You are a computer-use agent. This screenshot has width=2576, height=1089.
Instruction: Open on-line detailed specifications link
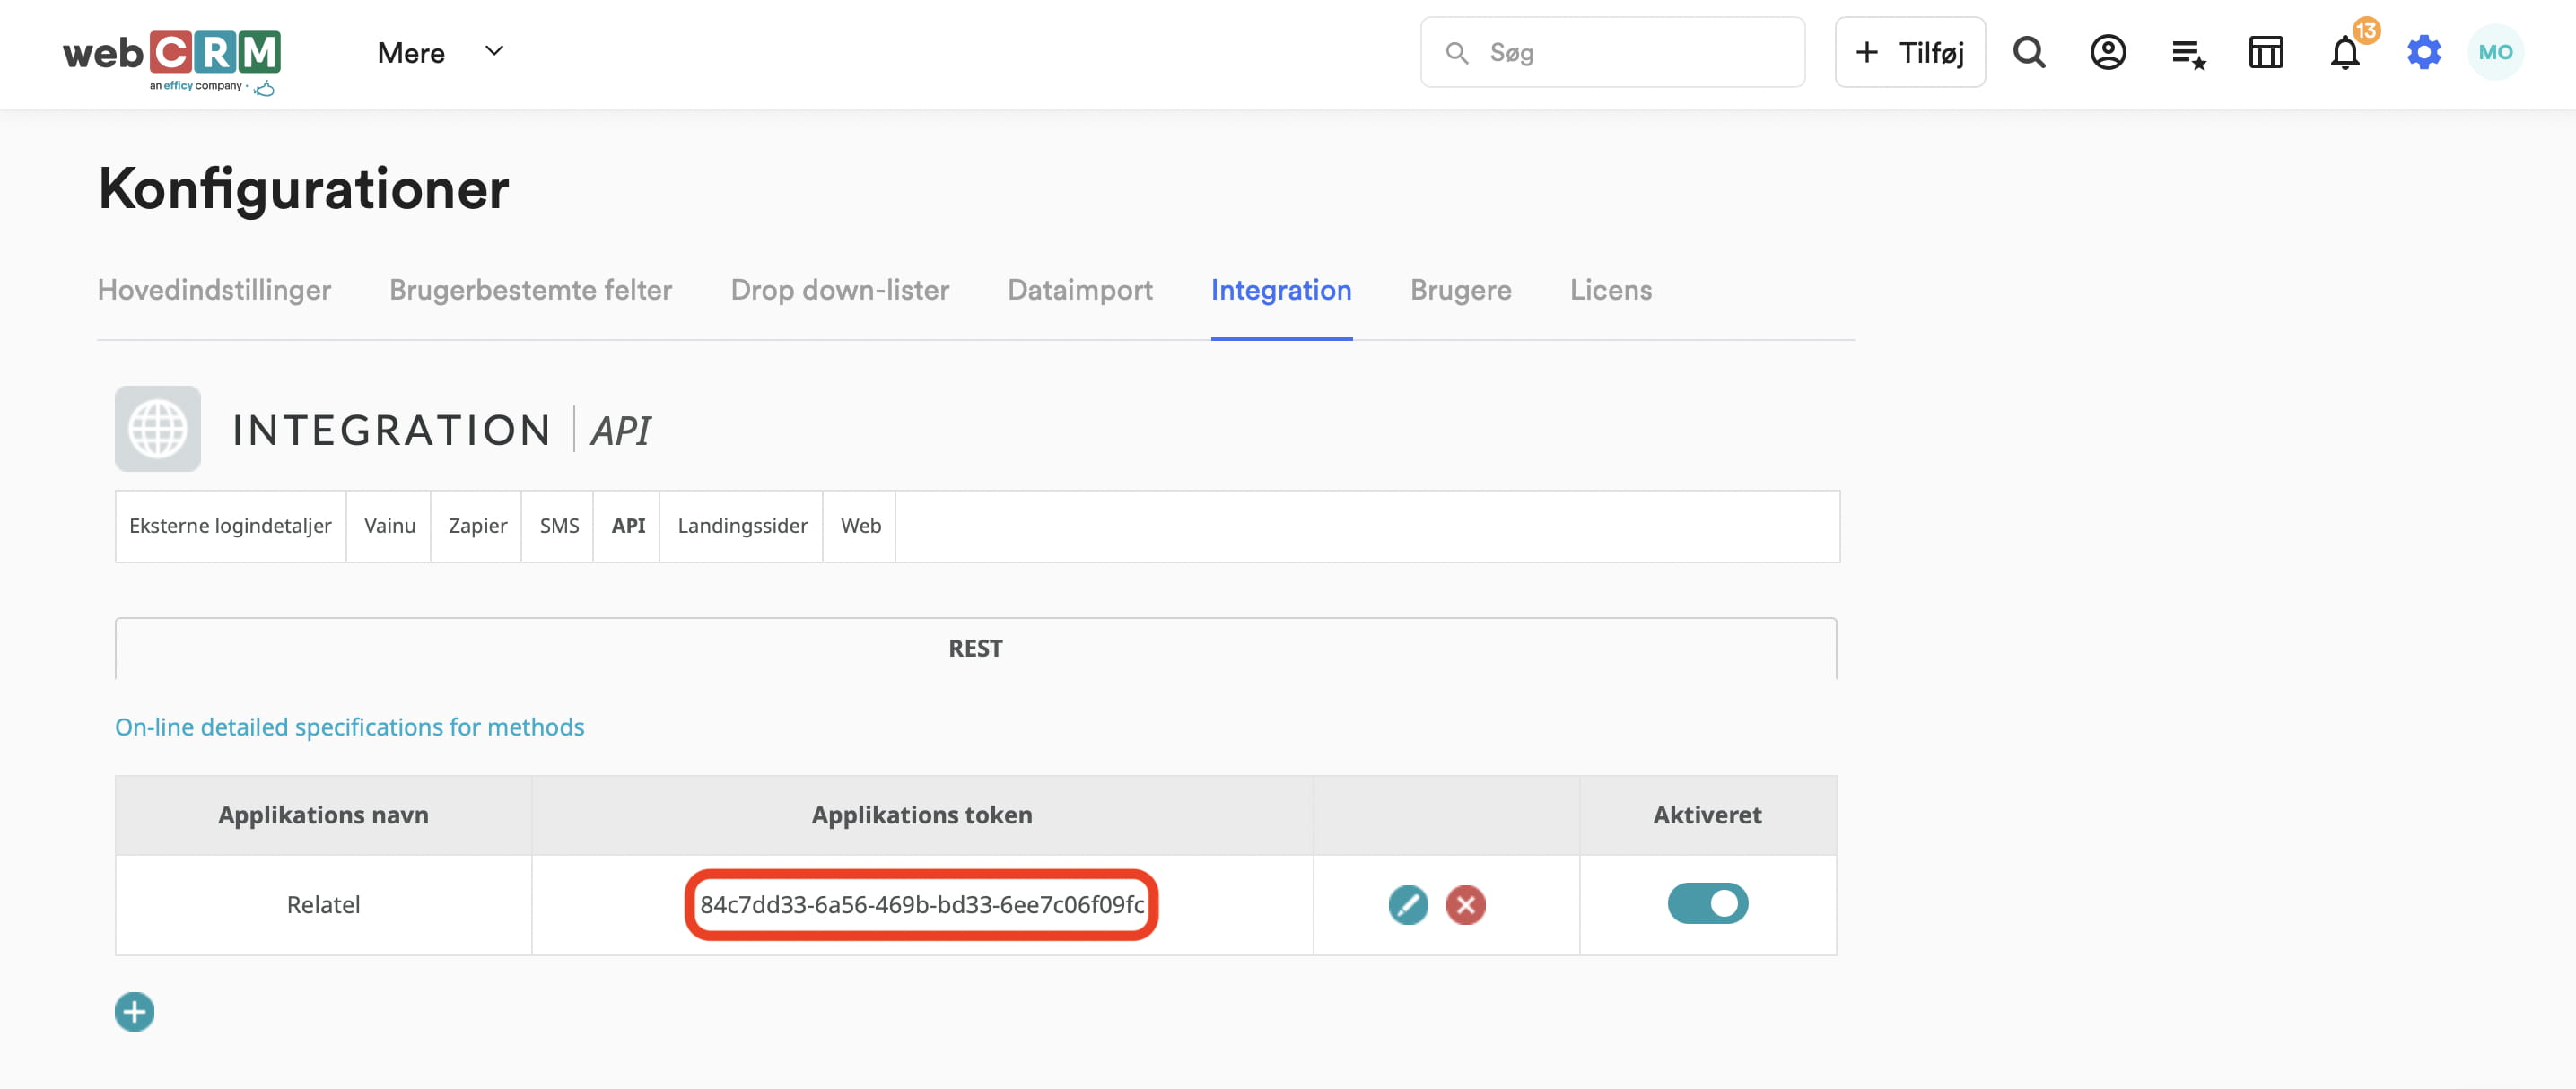[x=349, y=727]
